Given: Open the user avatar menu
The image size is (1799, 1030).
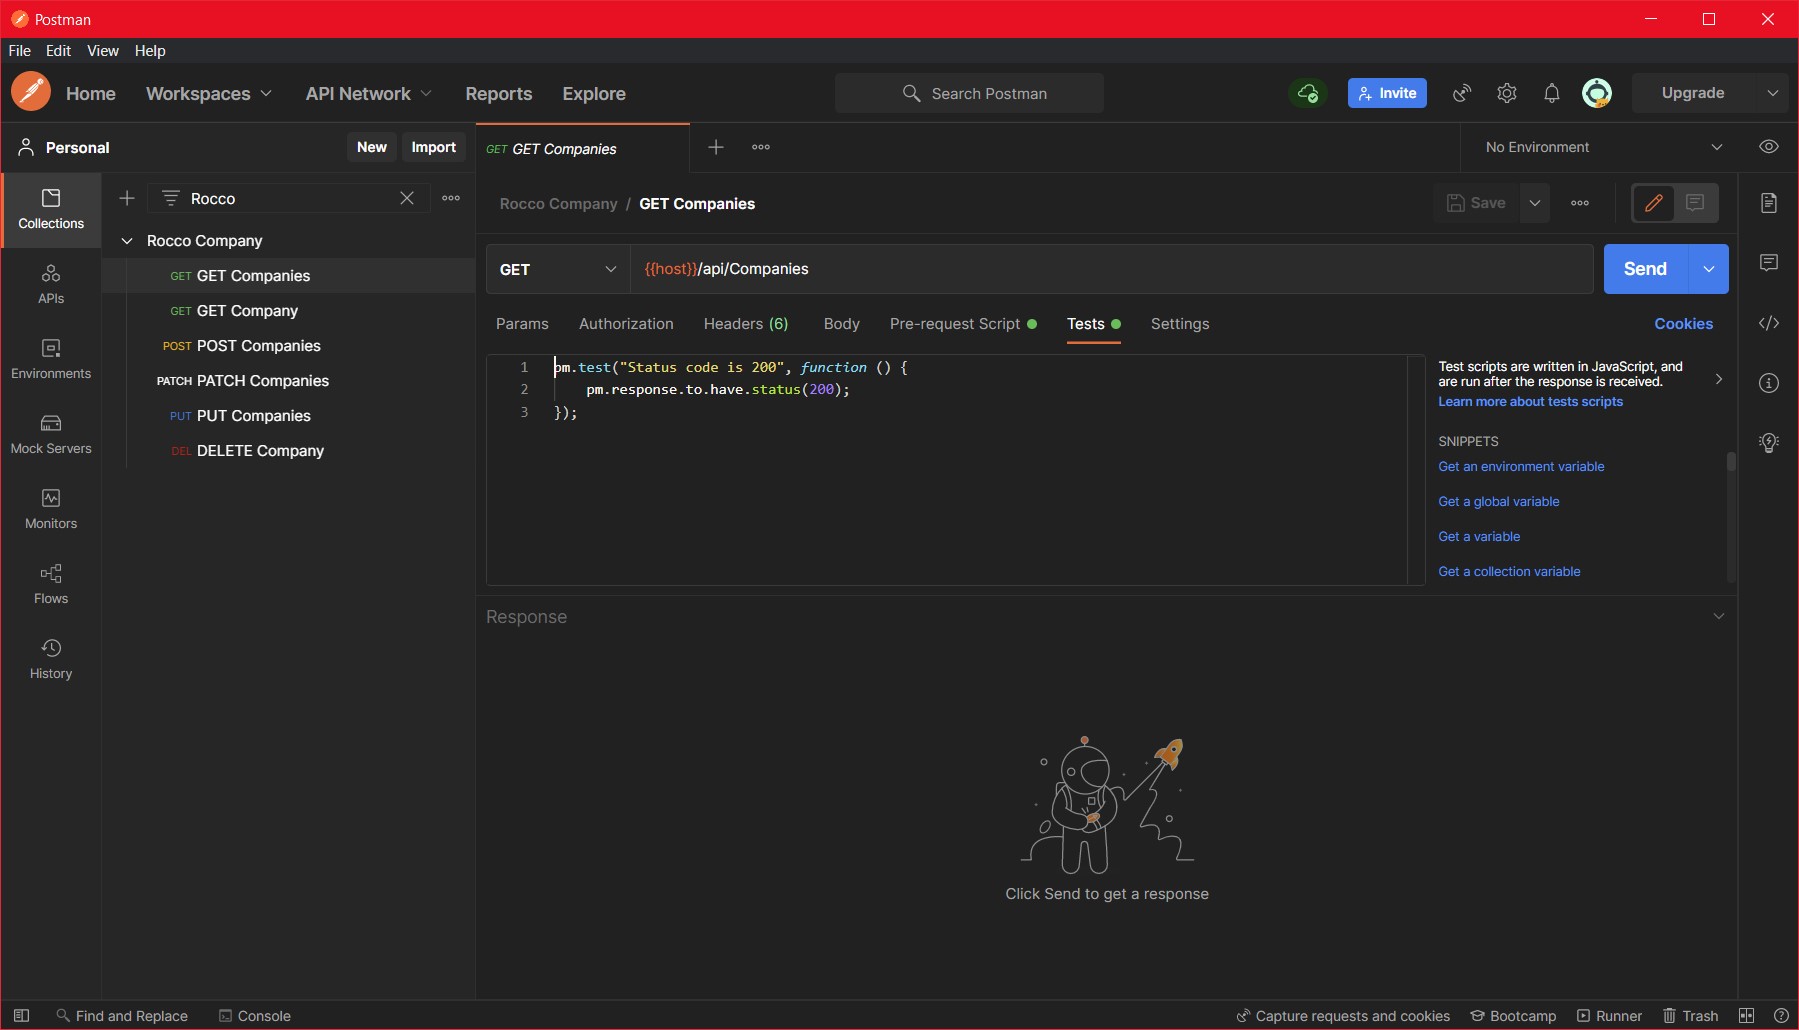Looking at the screenshot, I should coord(1597,93).
